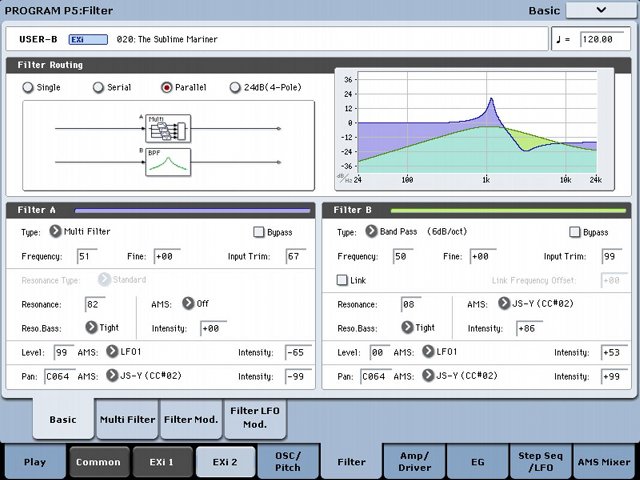Switch to the Filter Mod. tab
This screenshot has height=480, width=640.
191,420
